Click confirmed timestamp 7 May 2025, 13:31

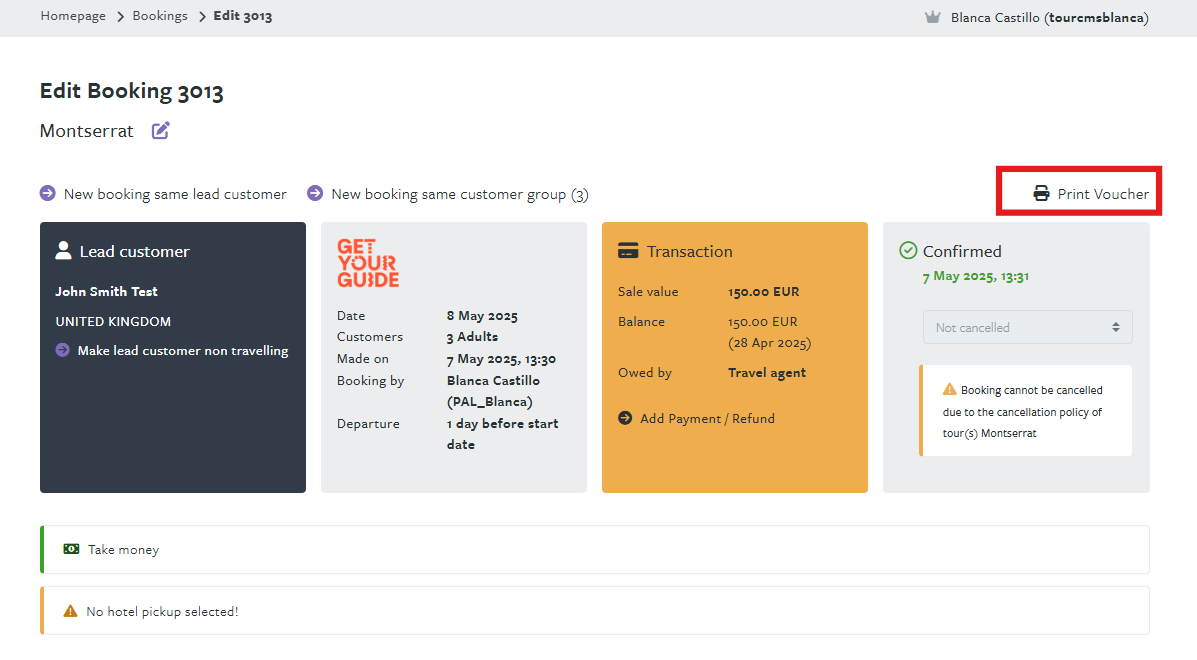(x=976, y=276)
